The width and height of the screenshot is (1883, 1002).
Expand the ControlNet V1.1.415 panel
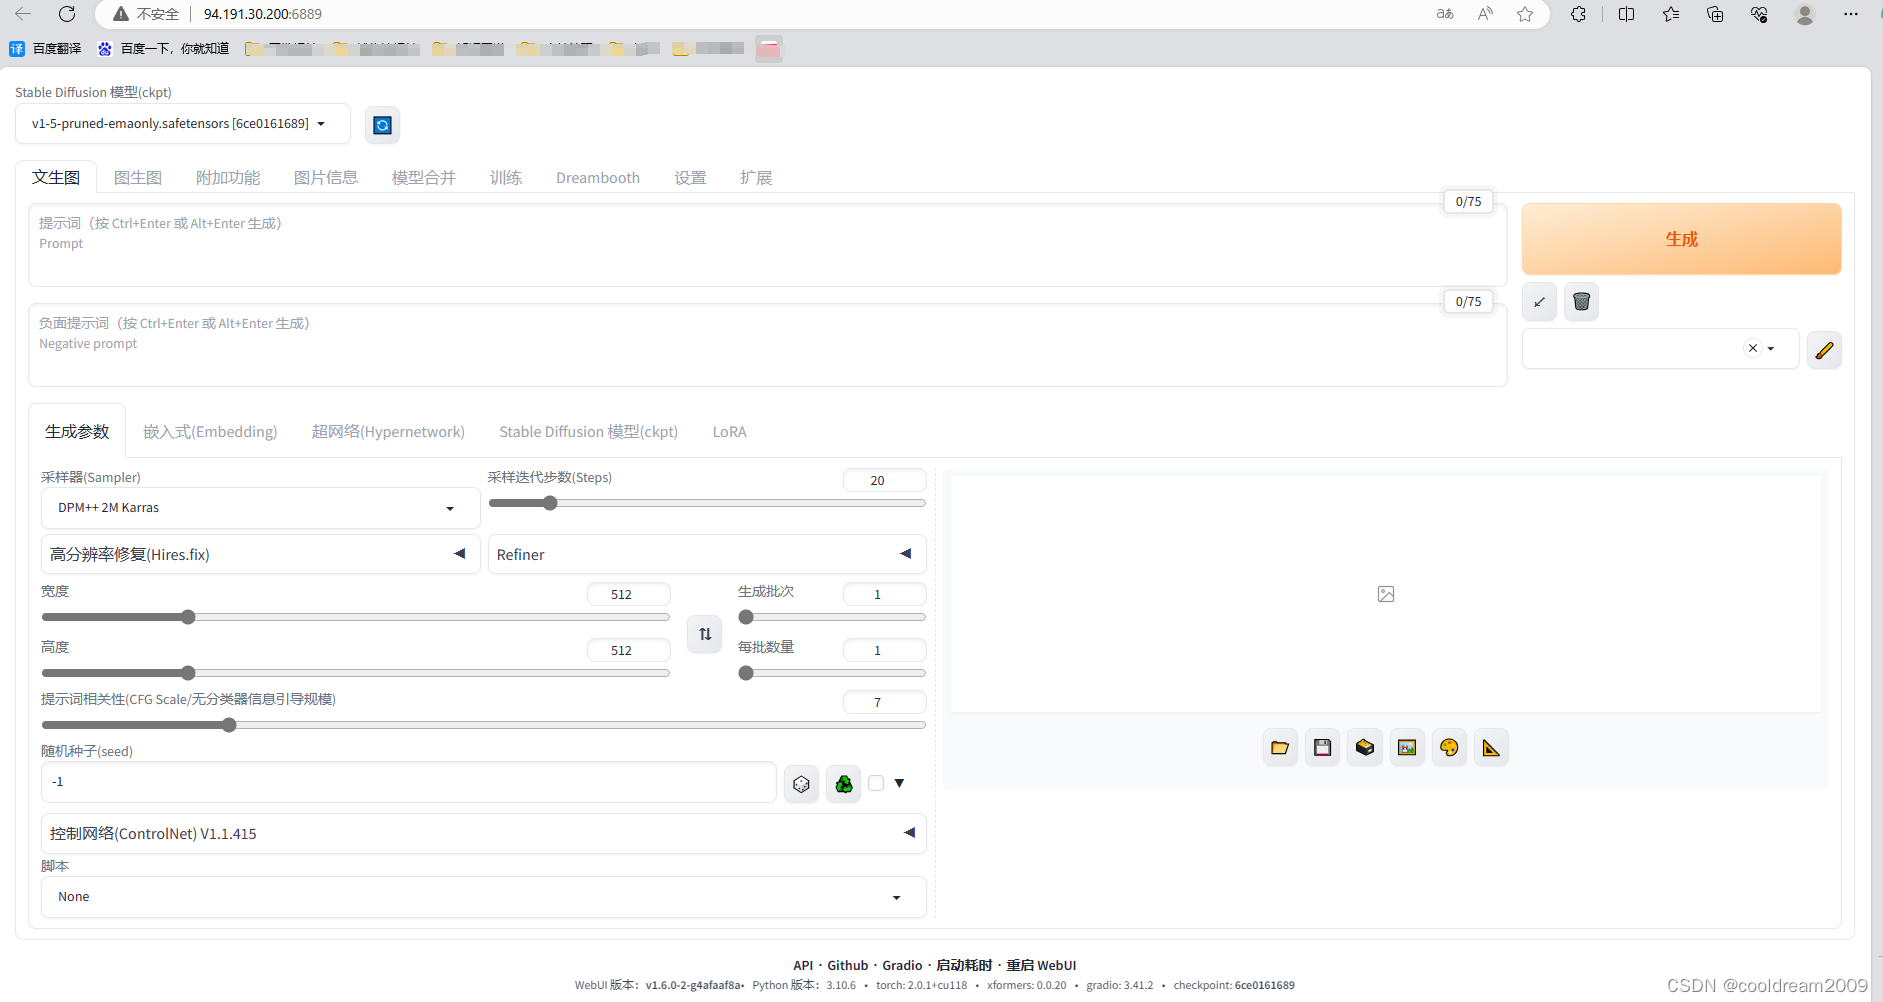pyautogui.click(x=483, y=834)
